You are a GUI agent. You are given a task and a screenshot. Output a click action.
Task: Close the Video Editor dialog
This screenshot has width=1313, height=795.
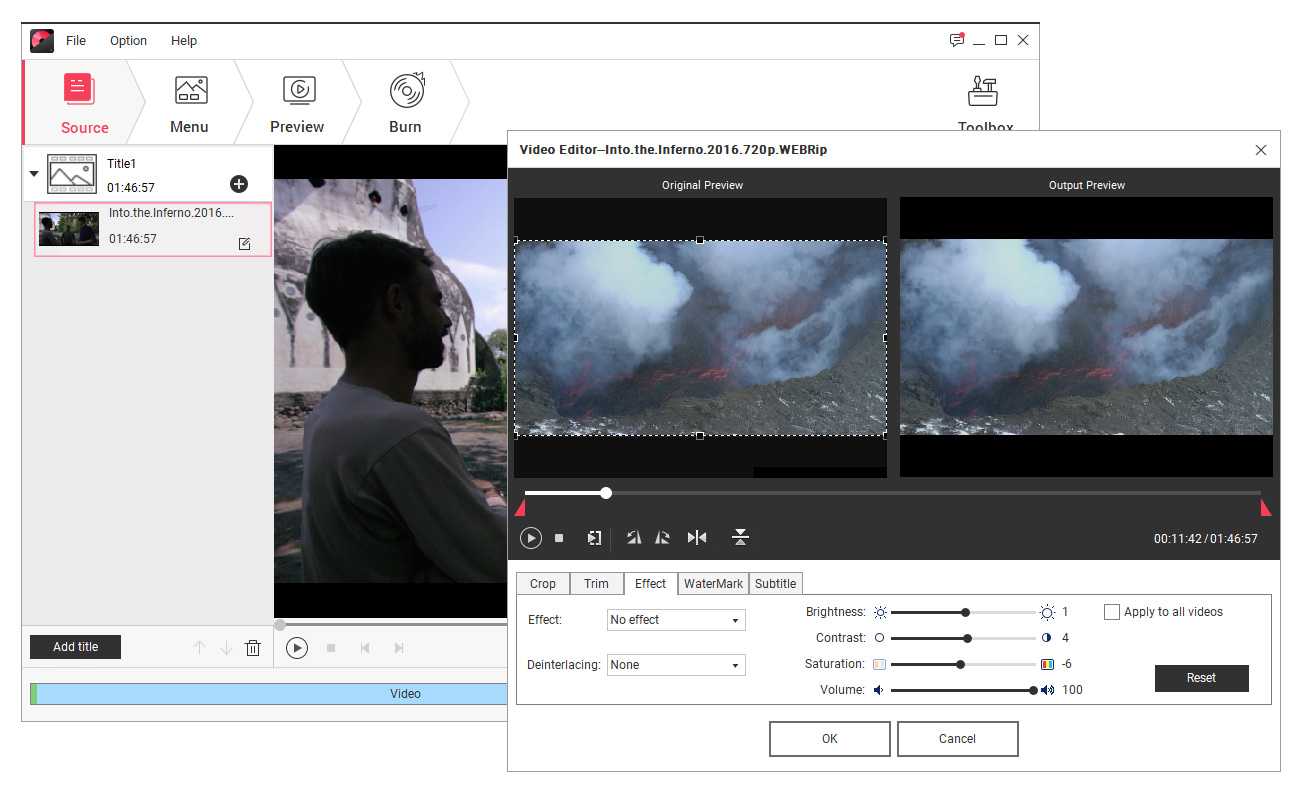pos(1260,150)
